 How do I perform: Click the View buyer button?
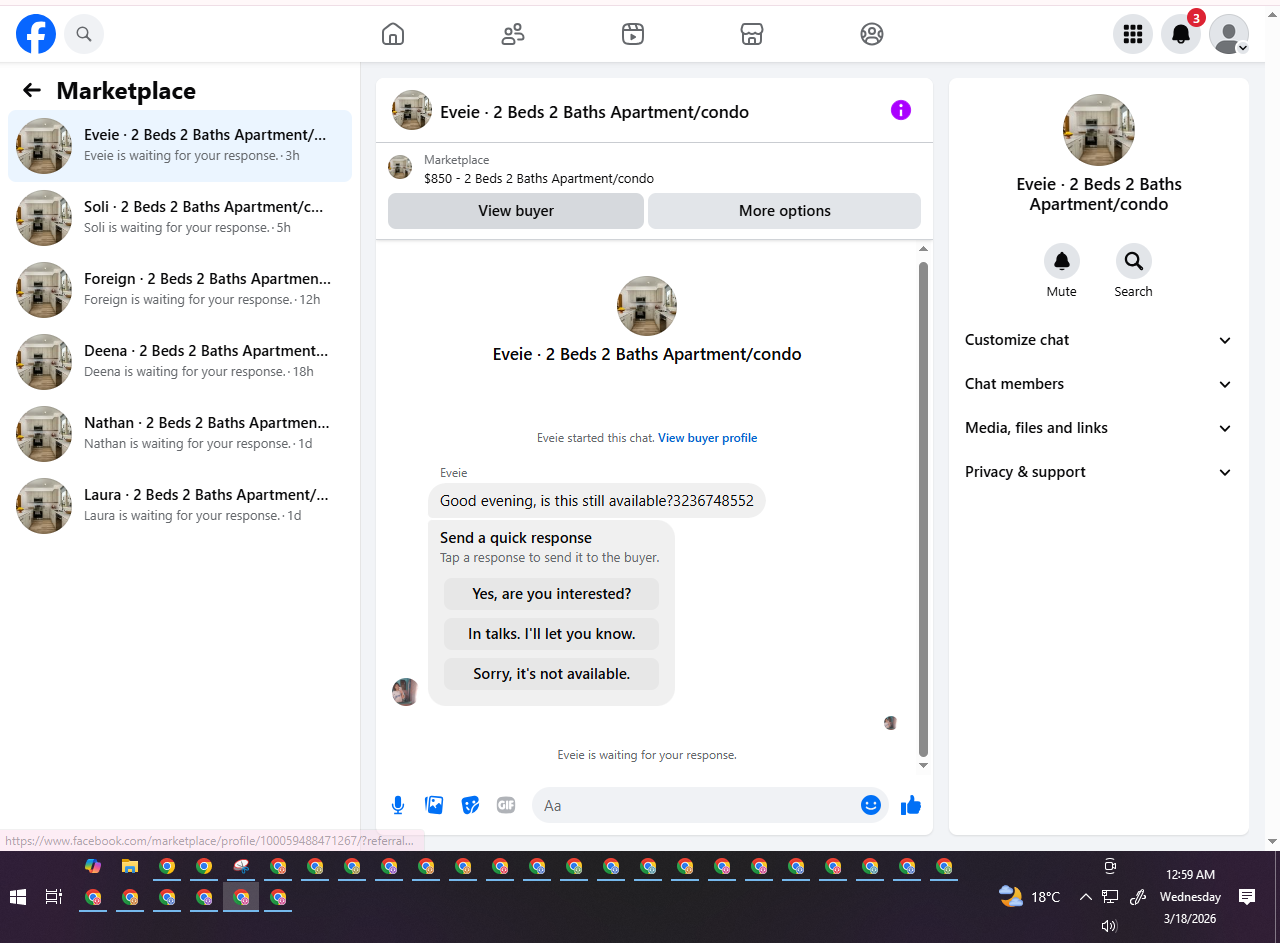[x=516, y=211]
